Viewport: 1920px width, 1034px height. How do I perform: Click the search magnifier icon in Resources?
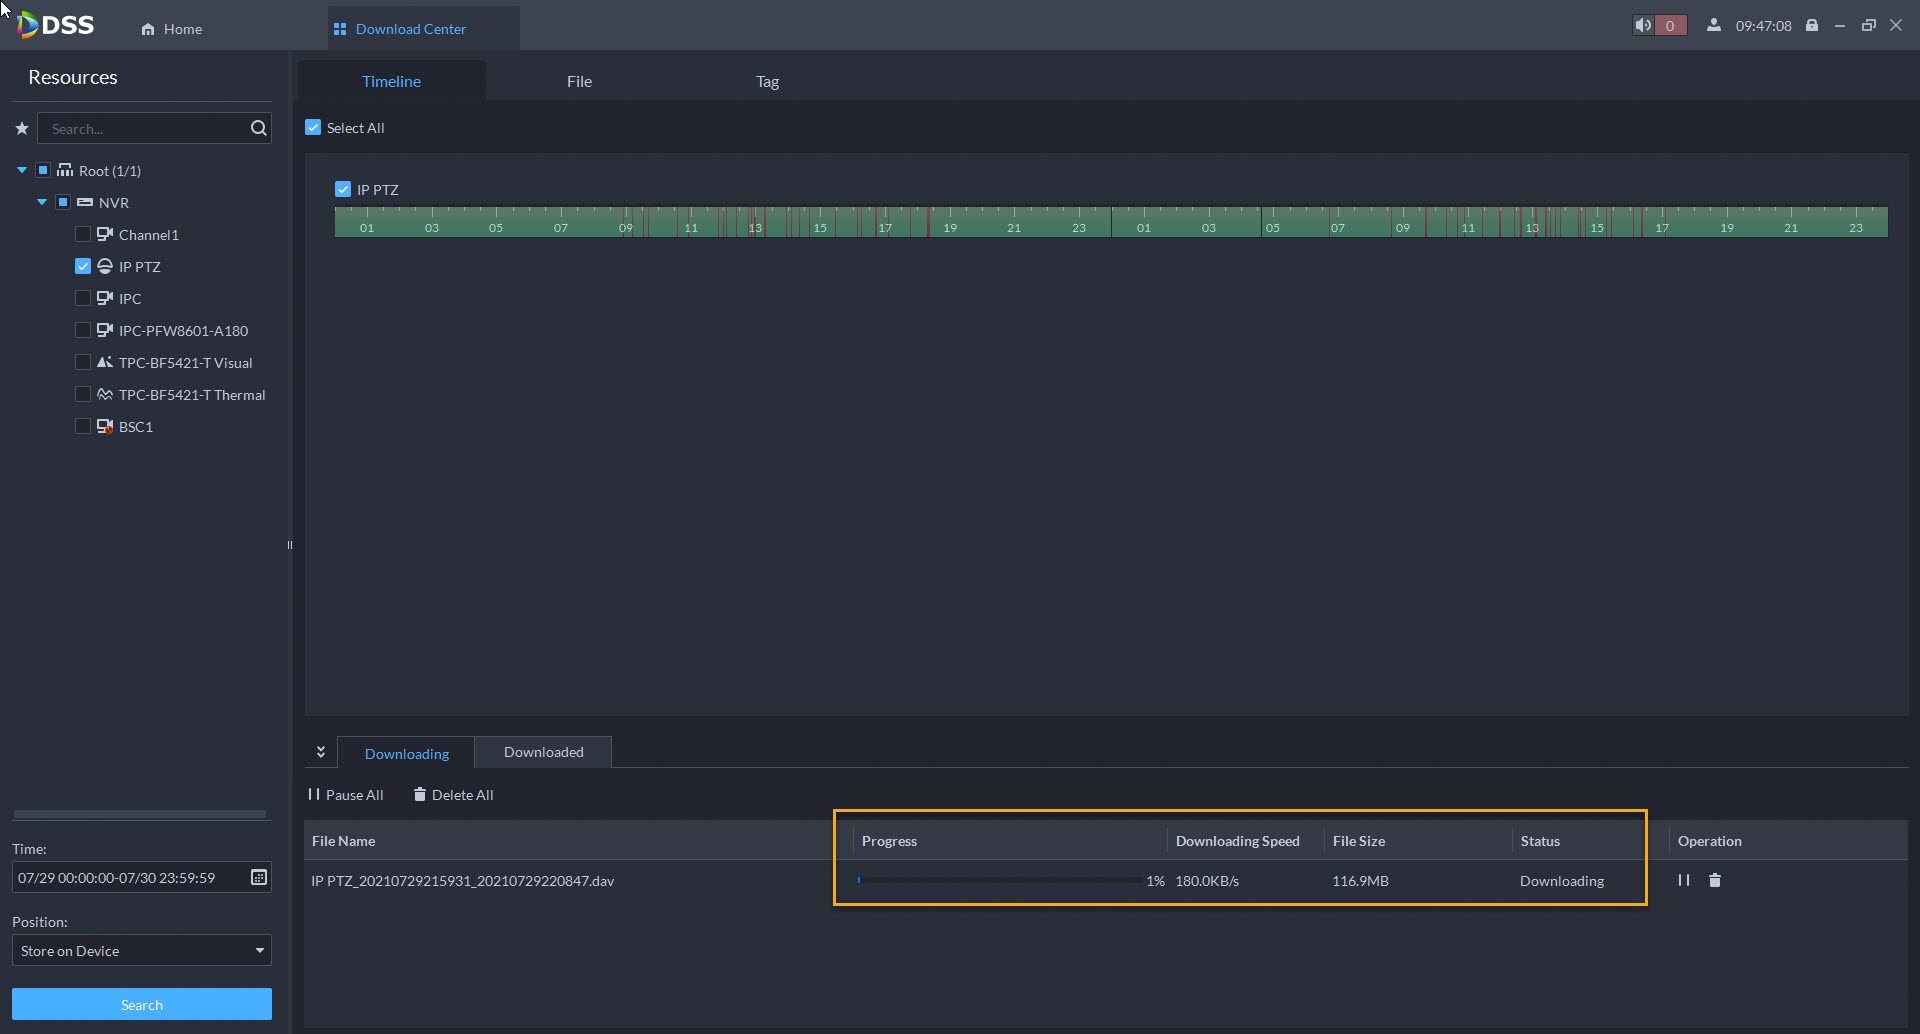point(258,128)
